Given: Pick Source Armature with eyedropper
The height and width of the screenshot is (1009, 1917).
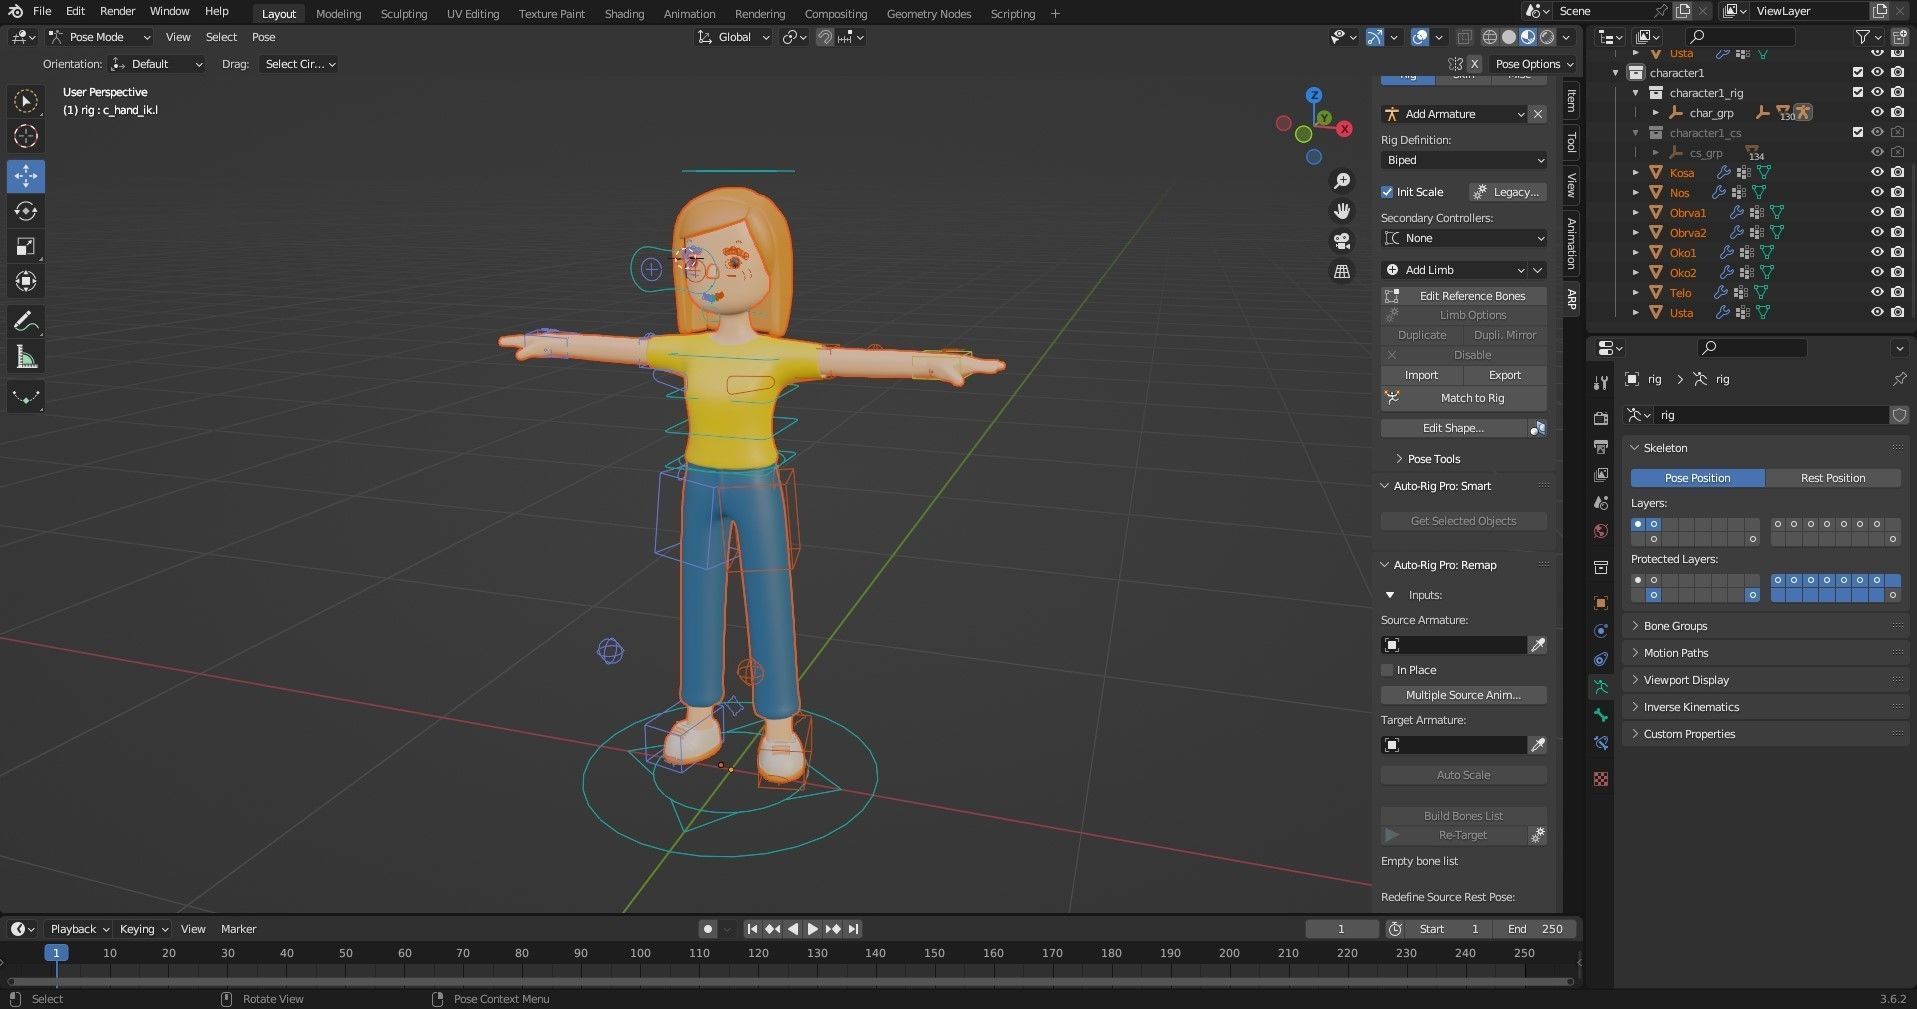Looking at the screenshot, I should tap(1538, 645).
